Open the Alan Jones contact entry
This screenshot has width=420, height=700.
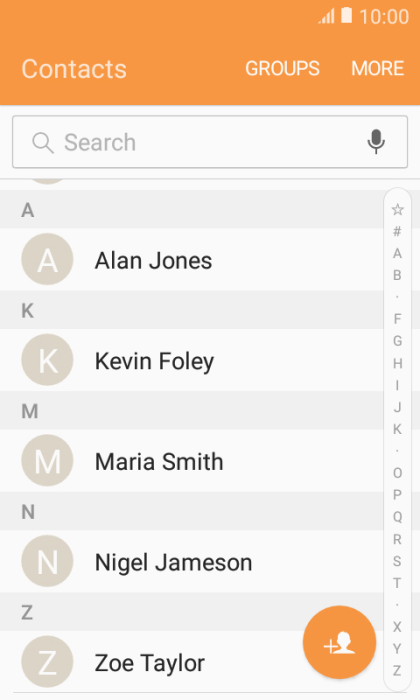(x=192, y=259)
